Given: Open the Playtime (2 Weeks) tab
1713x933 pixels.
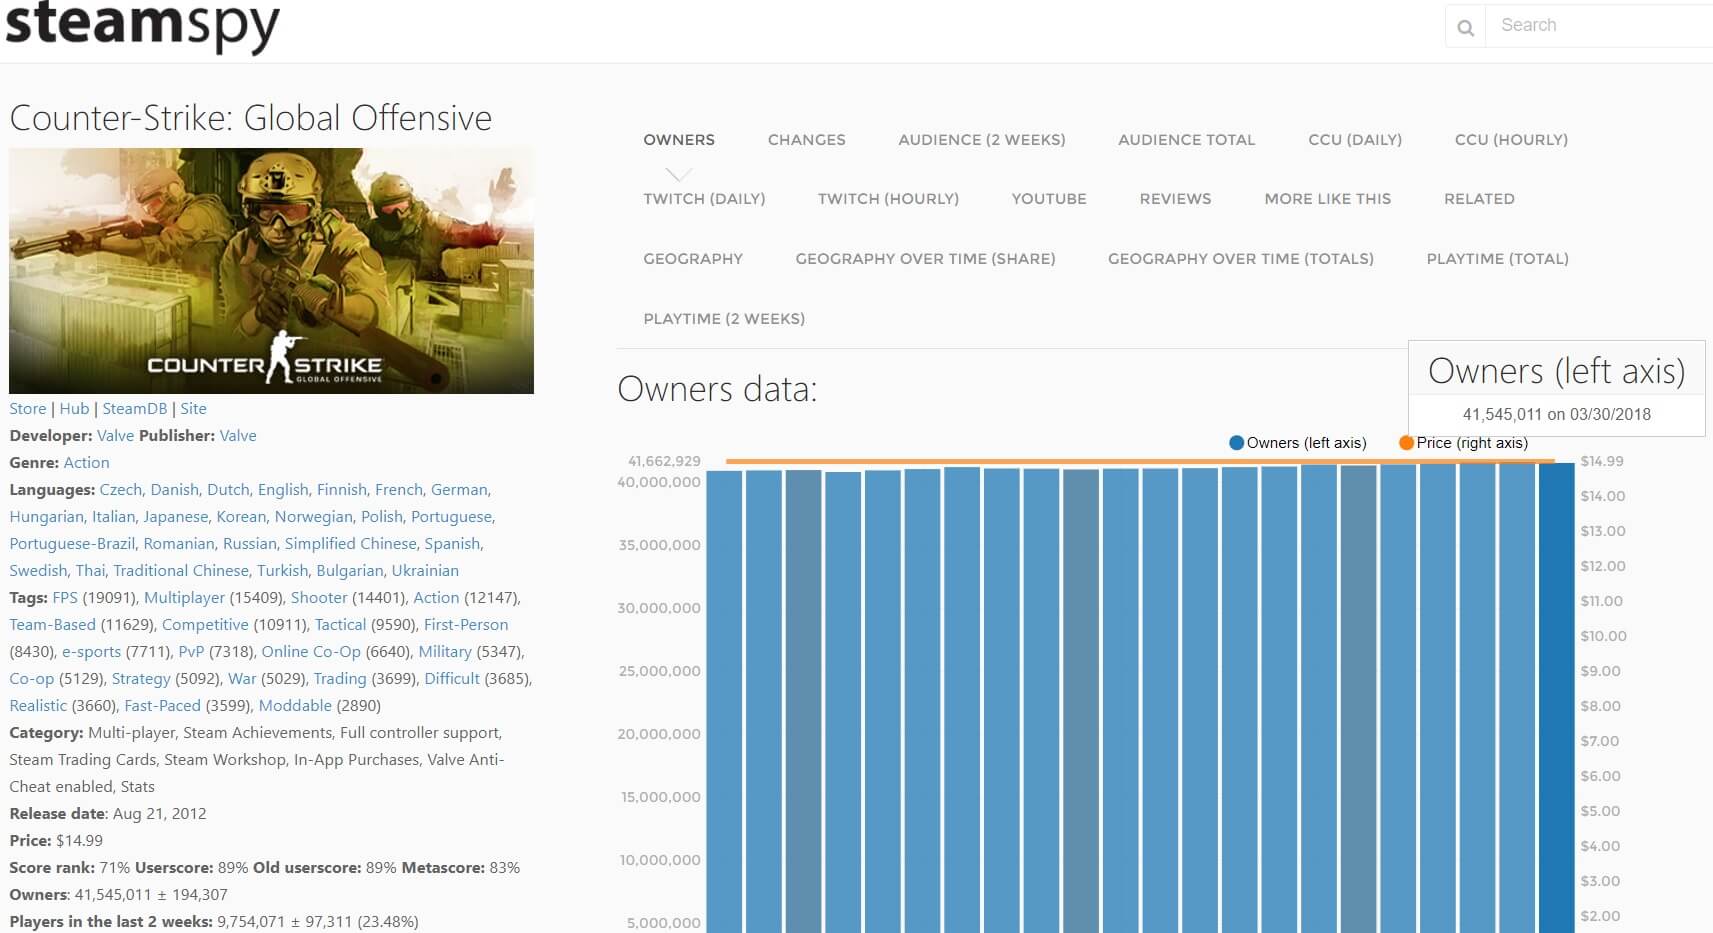Looking at the screenshot, I should tap(724, 319).
